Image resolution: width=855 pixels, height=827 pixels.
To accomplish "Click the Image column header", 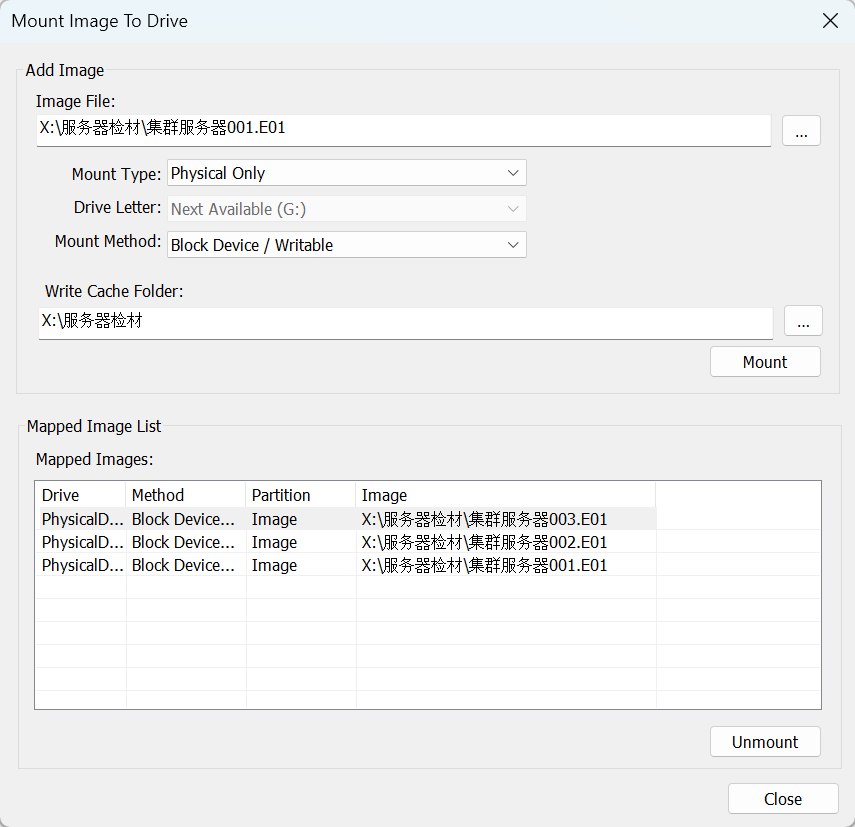I will pos(504,495).
